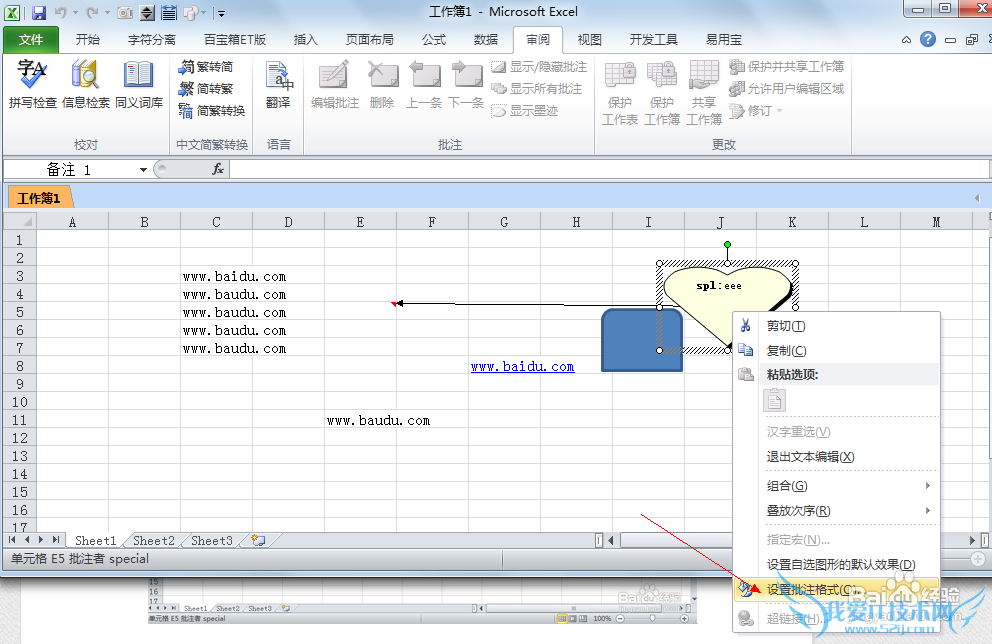The image size is (992, 644).
Task: Go to previous comment 上一条
Action: tap(424, 85)
